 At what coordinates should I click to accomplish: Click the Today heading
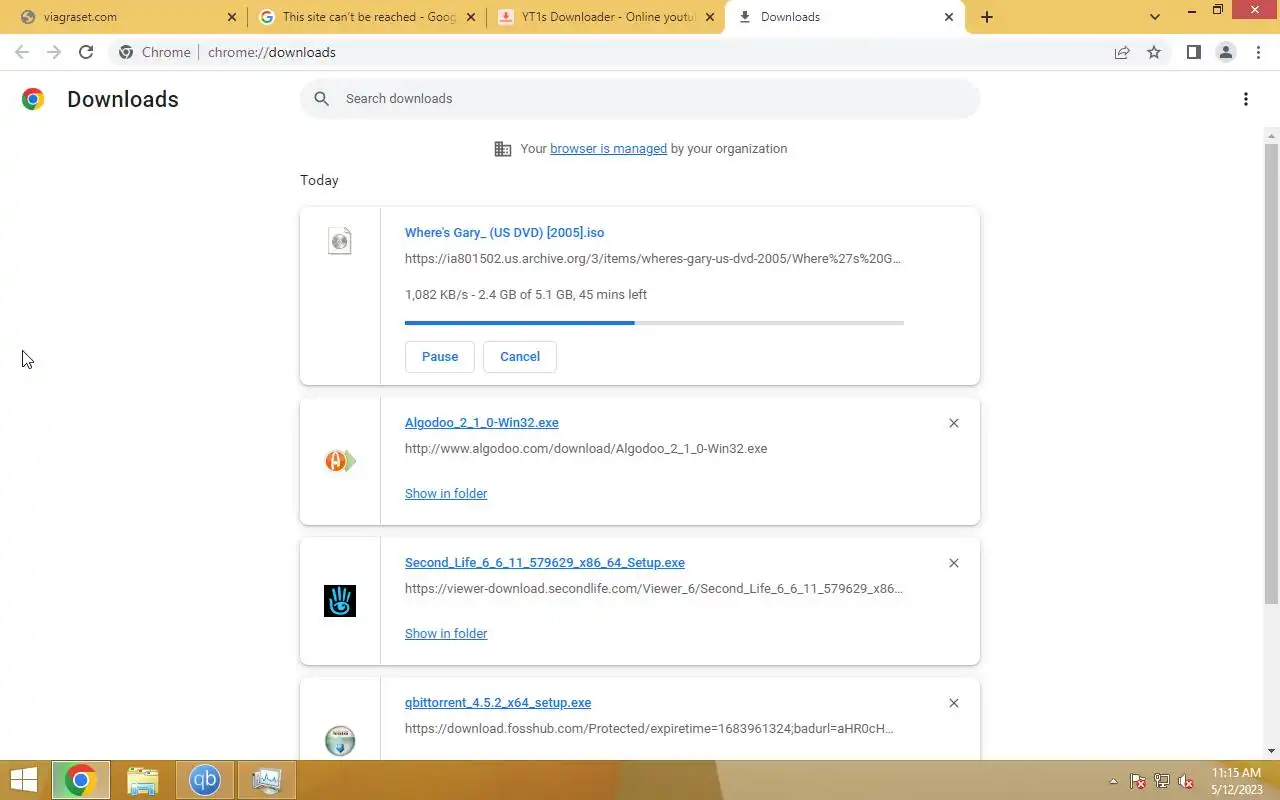coord(319,181)
